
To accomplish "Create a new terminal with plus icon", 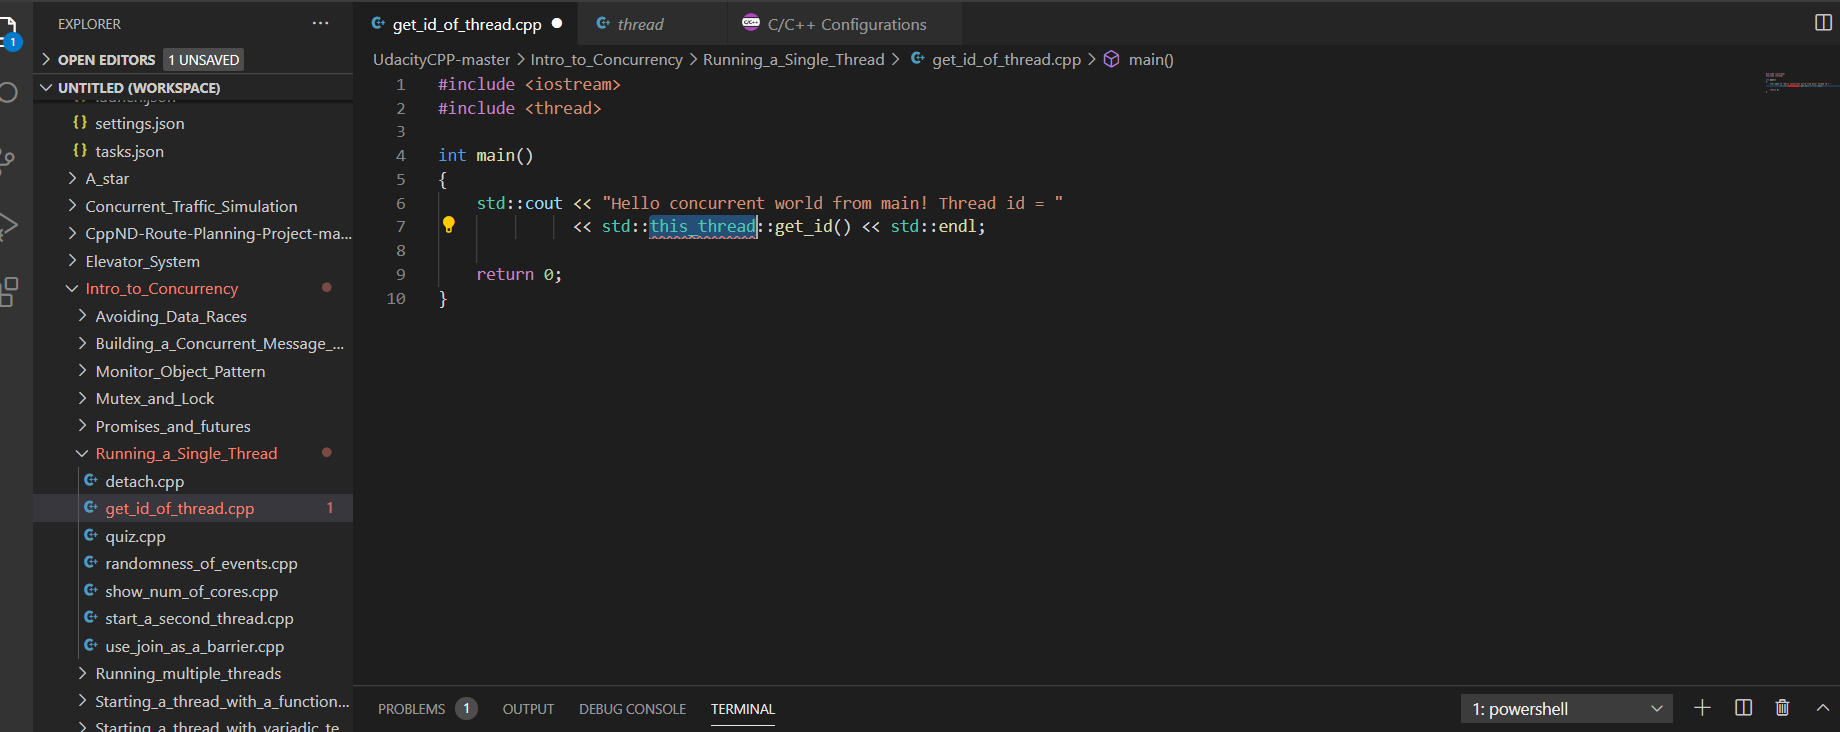I will [1702, 708].
